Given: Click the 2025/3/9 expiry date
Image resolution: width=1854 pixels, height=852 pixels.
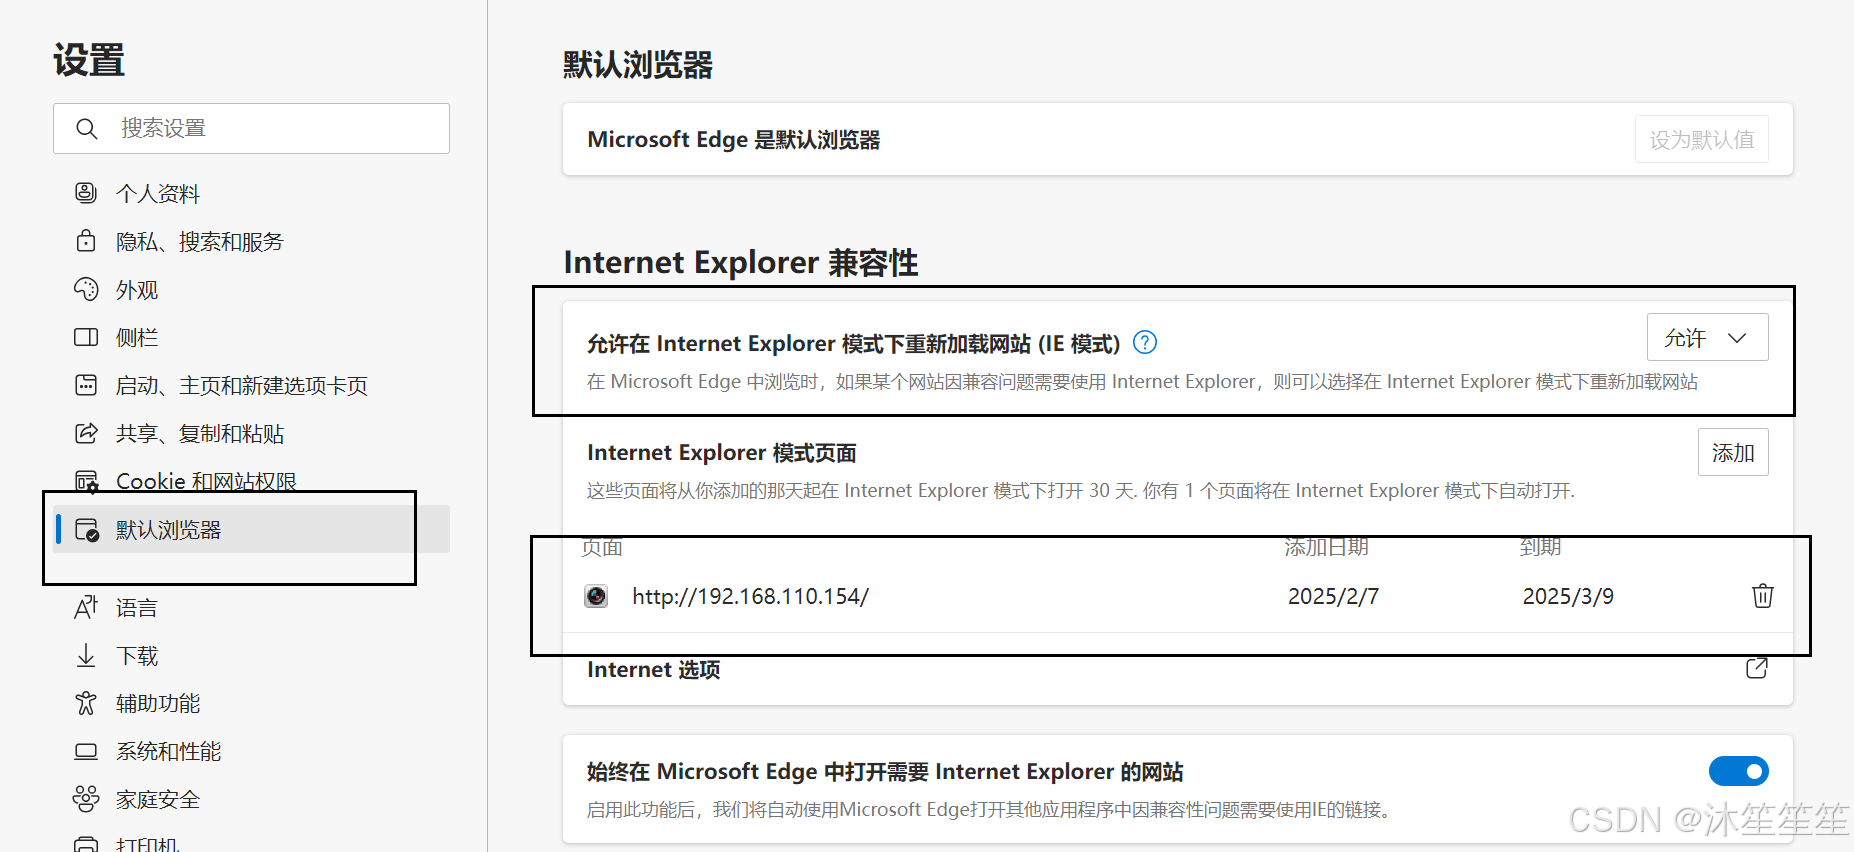Looking at the screenshot, I should pyautogui.click(x=1568, y=596).
